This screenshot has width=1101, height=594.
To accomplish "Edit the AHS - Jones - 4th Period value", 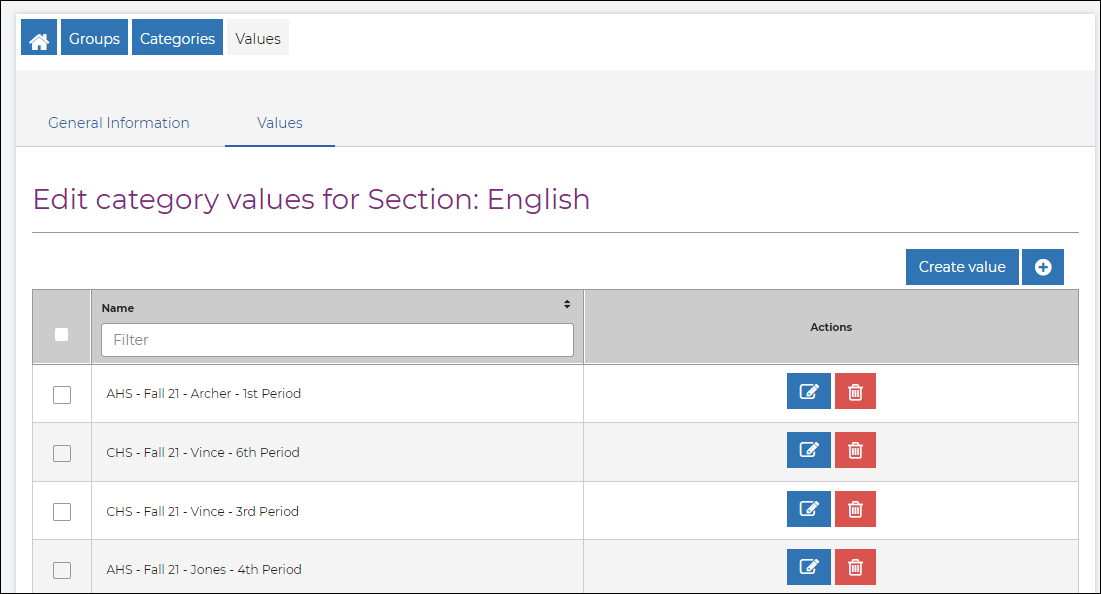I will (808, 566).
